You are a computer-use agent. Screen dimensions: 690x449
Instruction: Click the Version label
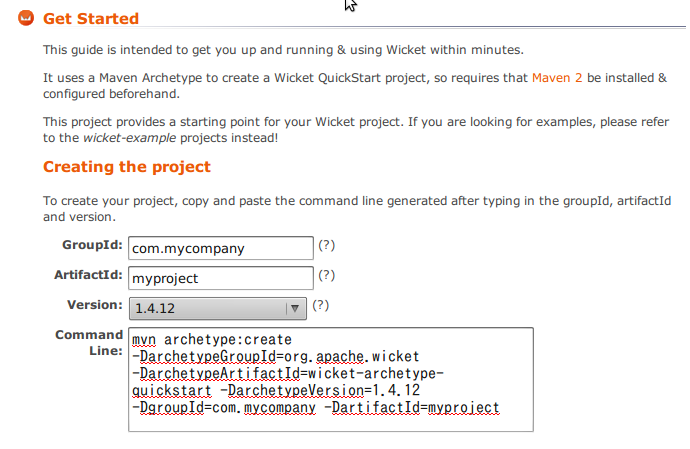pyautogui.click(x=95, y=305)
